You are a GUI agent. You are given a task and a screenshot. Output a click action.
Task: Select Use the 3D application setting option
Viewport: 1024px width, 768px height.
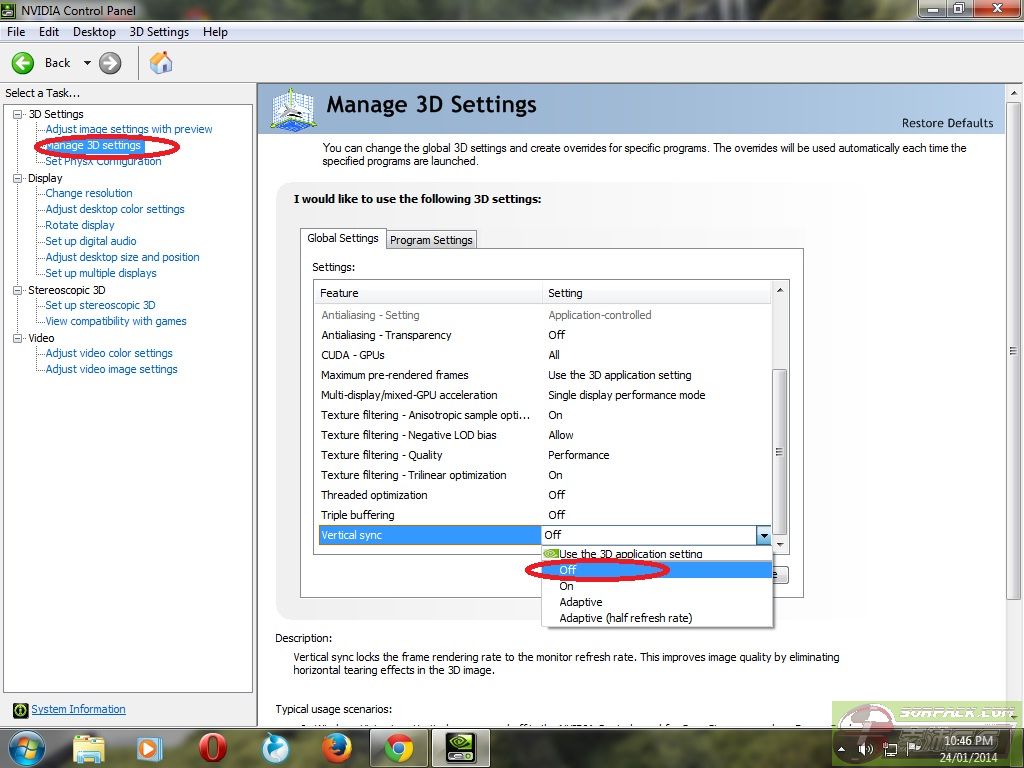coord(630,554)
